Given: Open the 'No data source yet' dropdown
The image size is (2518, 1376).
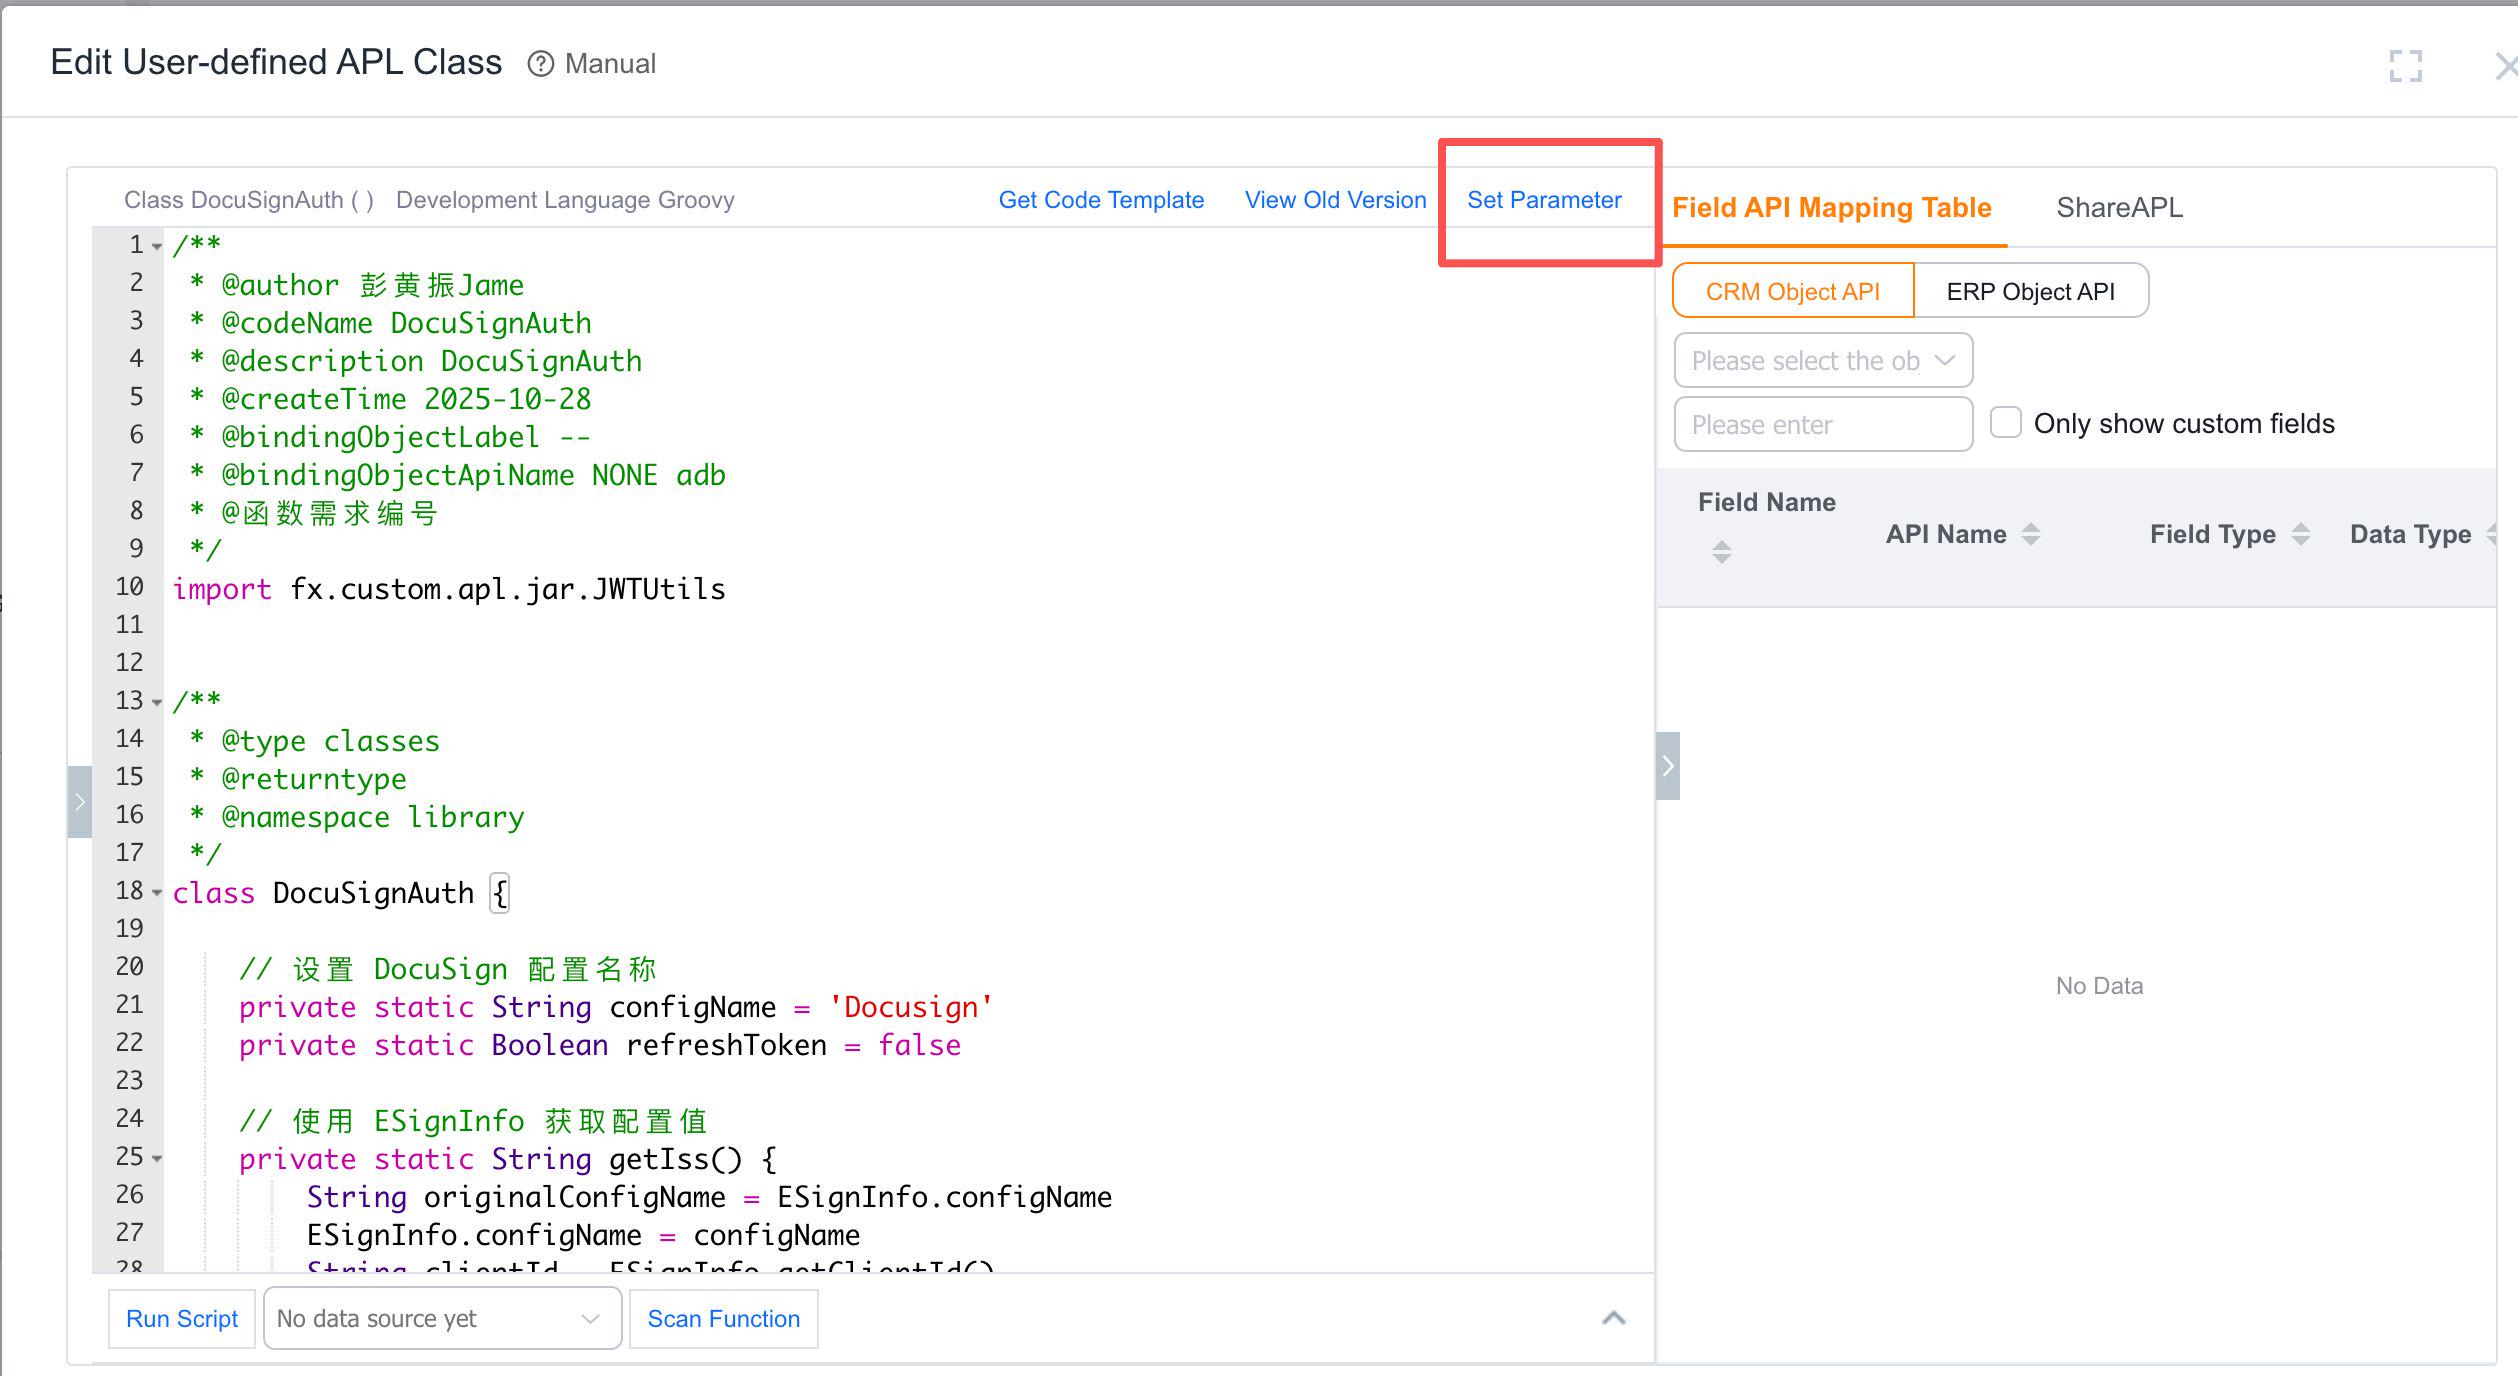Looking at the screenshot, I should pyautogui.click(x=442, y=1318).
